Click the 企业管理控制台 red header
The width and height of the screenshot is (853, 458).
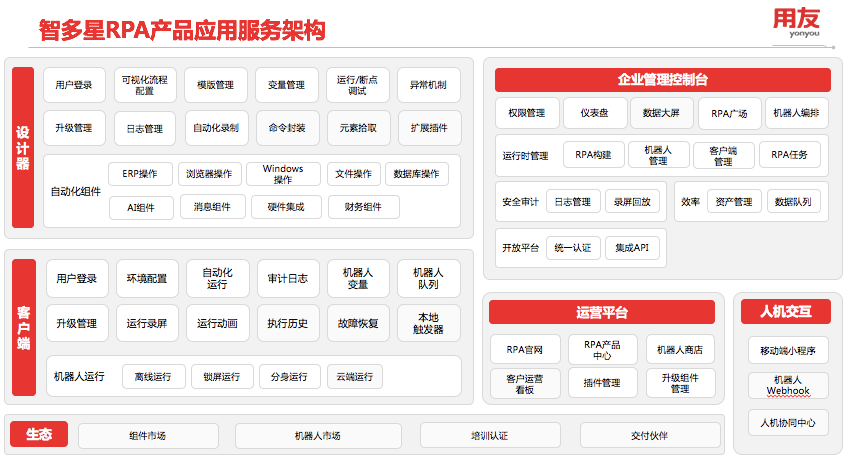coord(663,80)
